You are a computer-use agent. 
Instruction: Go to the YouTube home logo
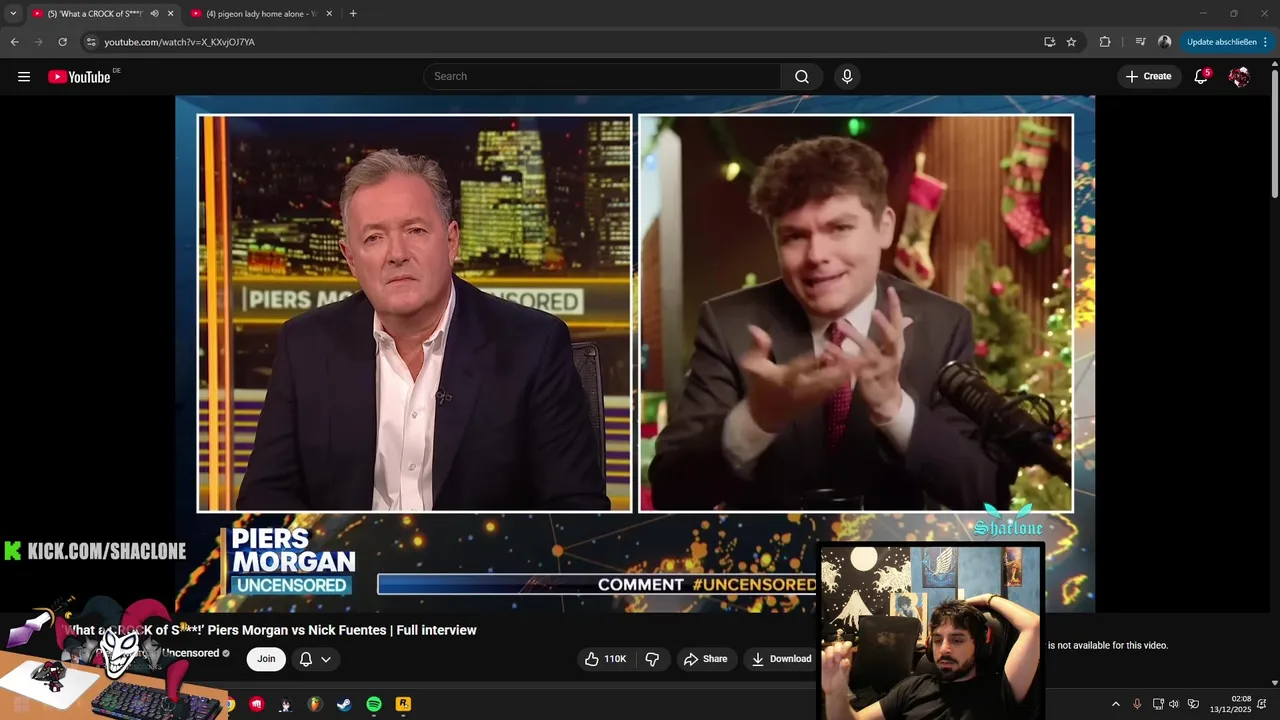[x=79, y=77]
